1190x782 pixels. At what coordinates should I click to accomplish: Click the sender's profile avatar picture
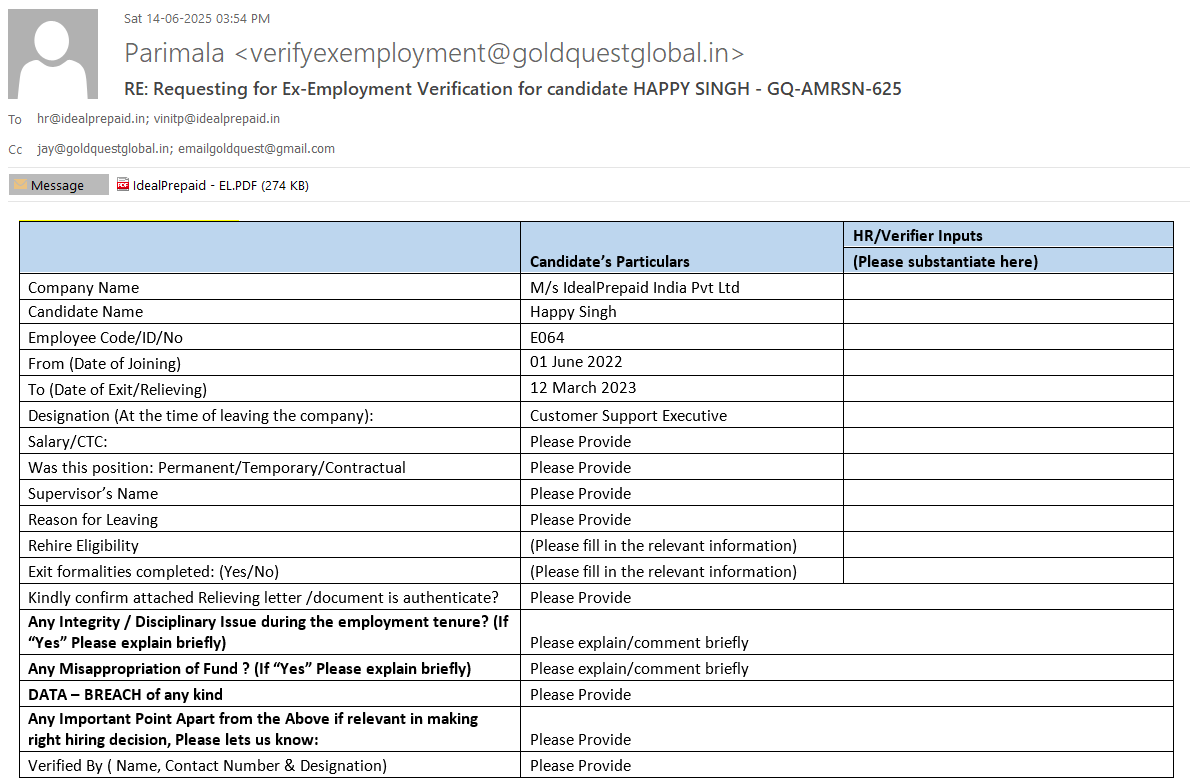pyautogui.click(x=53, y=54)
